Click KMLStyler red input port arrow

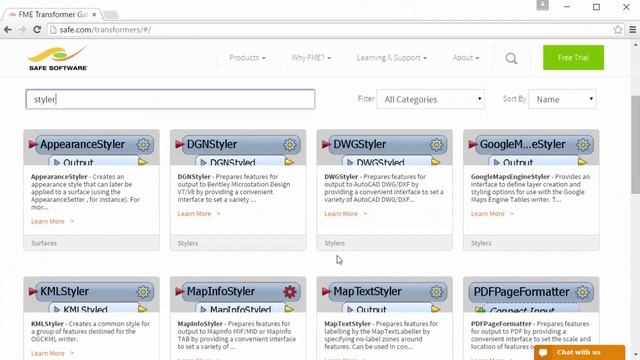33,291
